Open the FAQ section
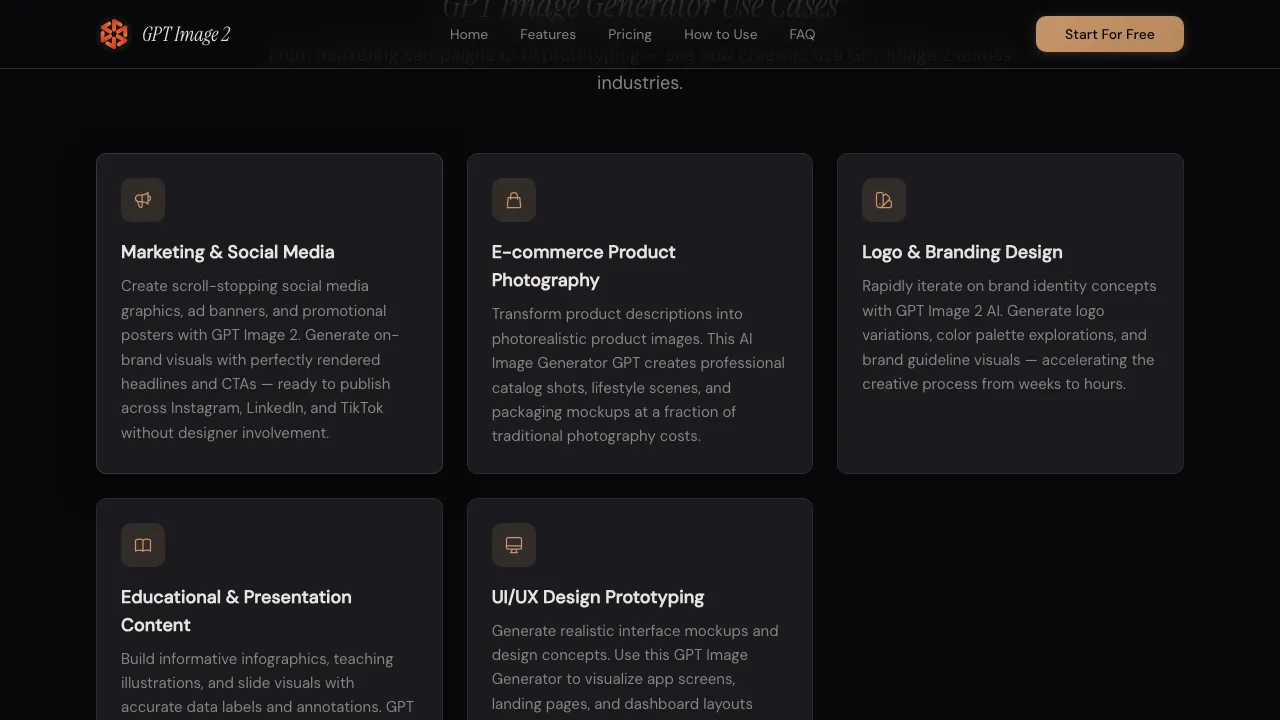1280x720 pixels. click(x=802, y=34)
